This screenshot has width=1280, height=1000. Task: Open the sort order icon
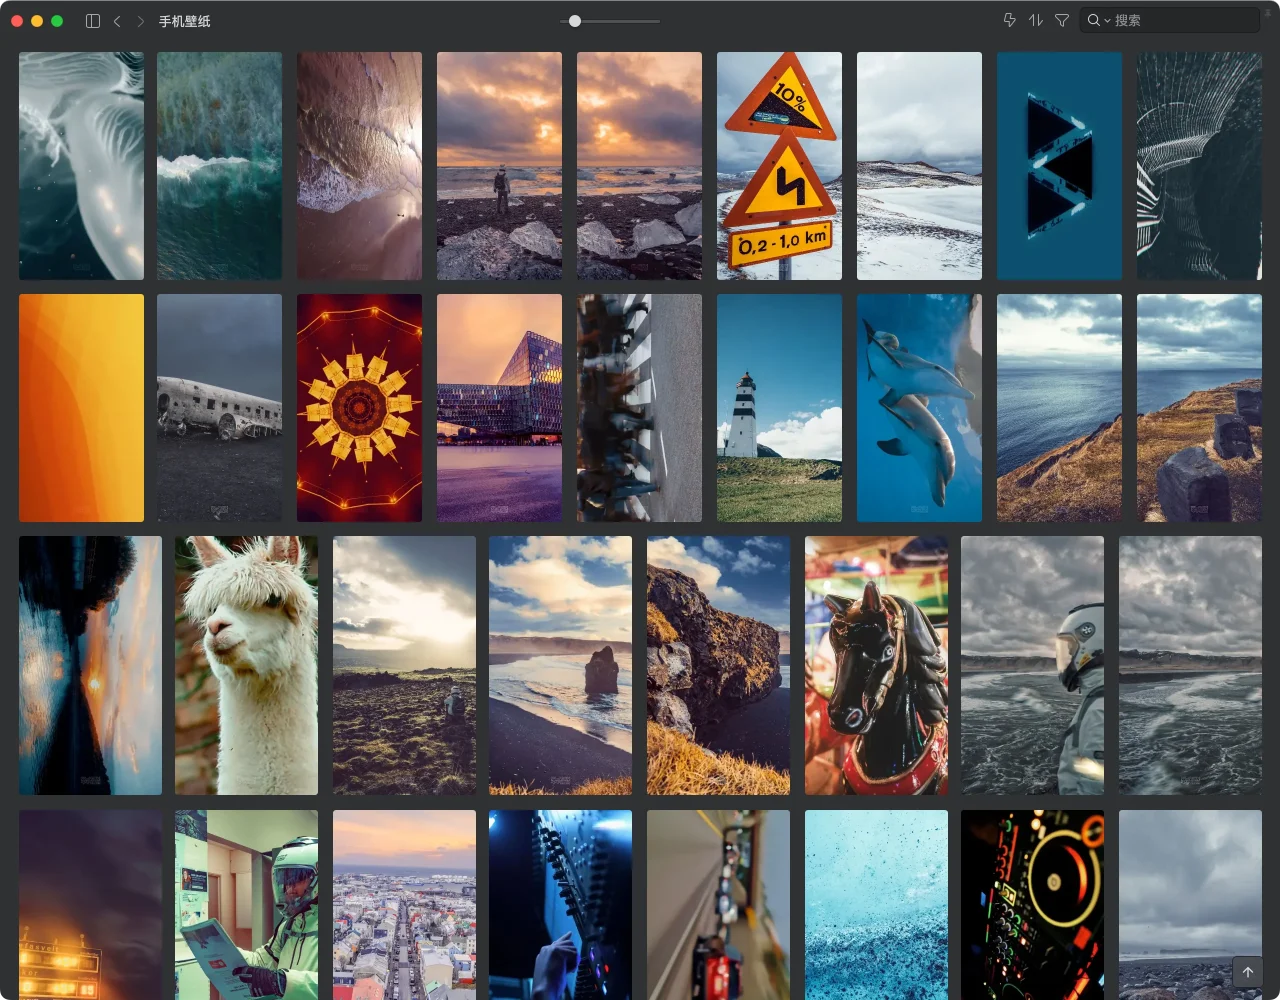pyautogui.click(x=1036, y=20)
